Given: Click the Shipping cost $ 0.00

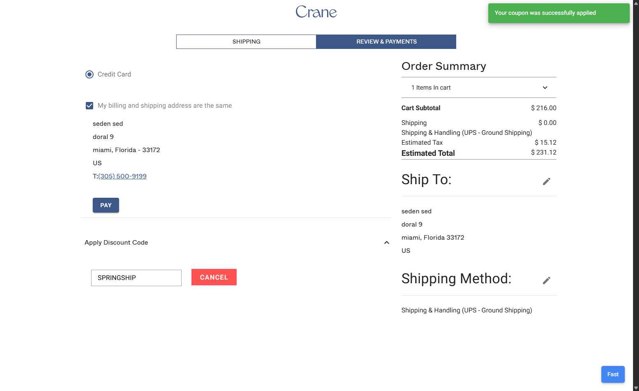Looking at the screenshot, I should tap(547, 123).
